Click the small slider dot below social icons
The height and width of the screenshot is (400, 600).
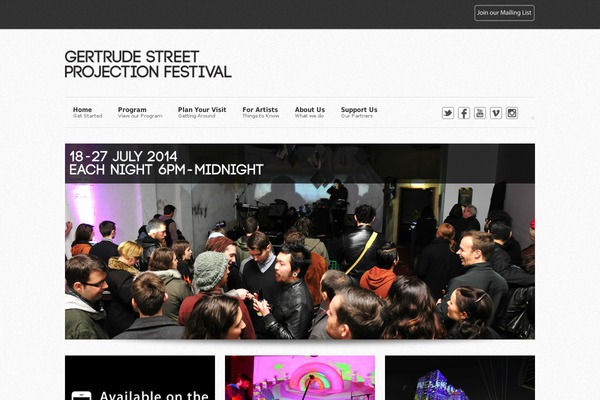pos(533,118)
